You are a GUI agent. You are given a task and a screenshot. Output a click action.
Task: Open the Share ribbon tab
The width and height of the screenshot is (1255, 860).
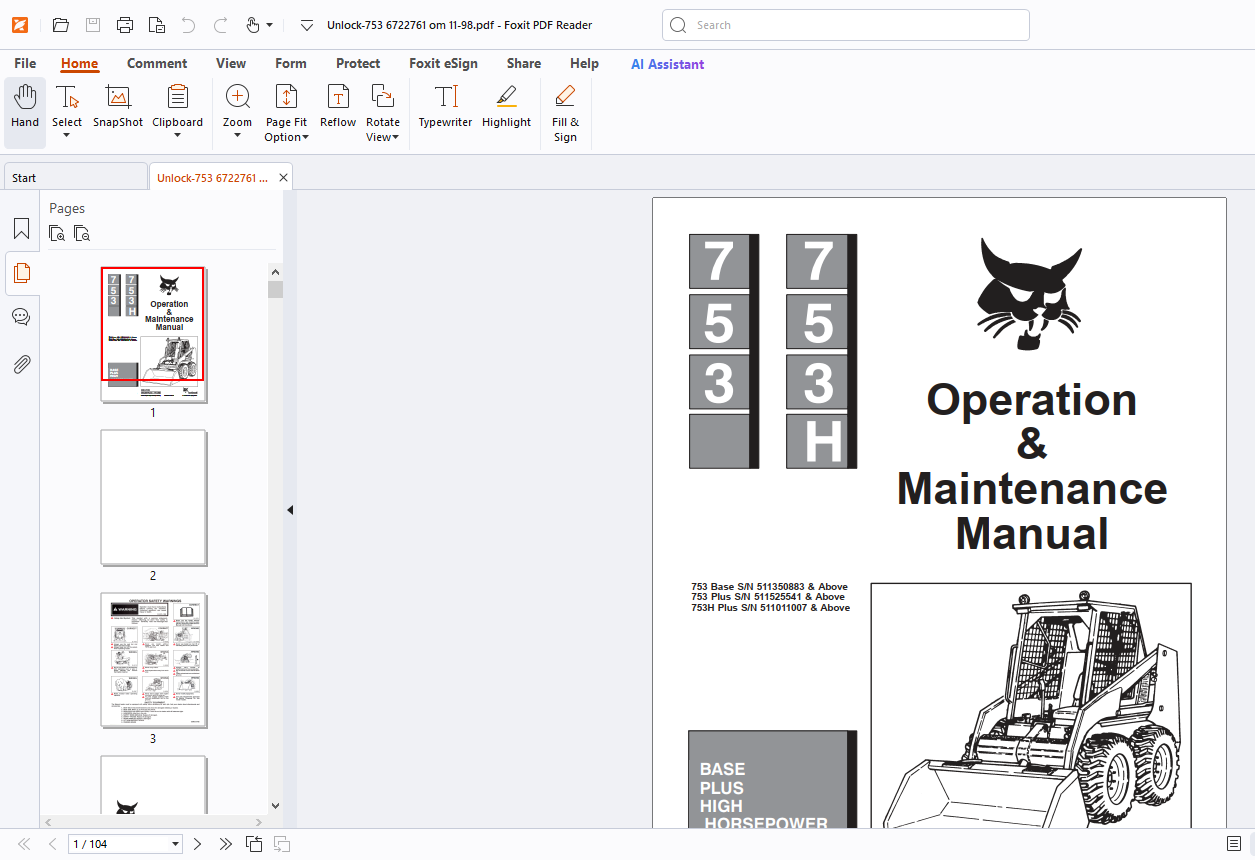point(524,63)
